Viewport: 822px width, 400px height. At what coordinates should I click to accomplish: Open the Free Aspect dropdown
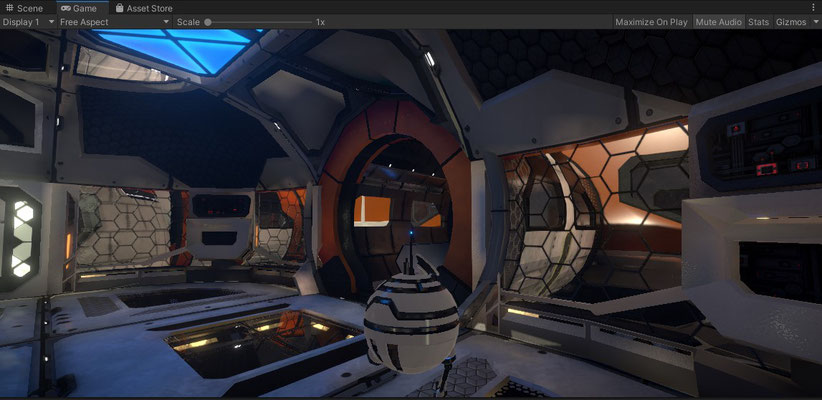tap(115, 22)
